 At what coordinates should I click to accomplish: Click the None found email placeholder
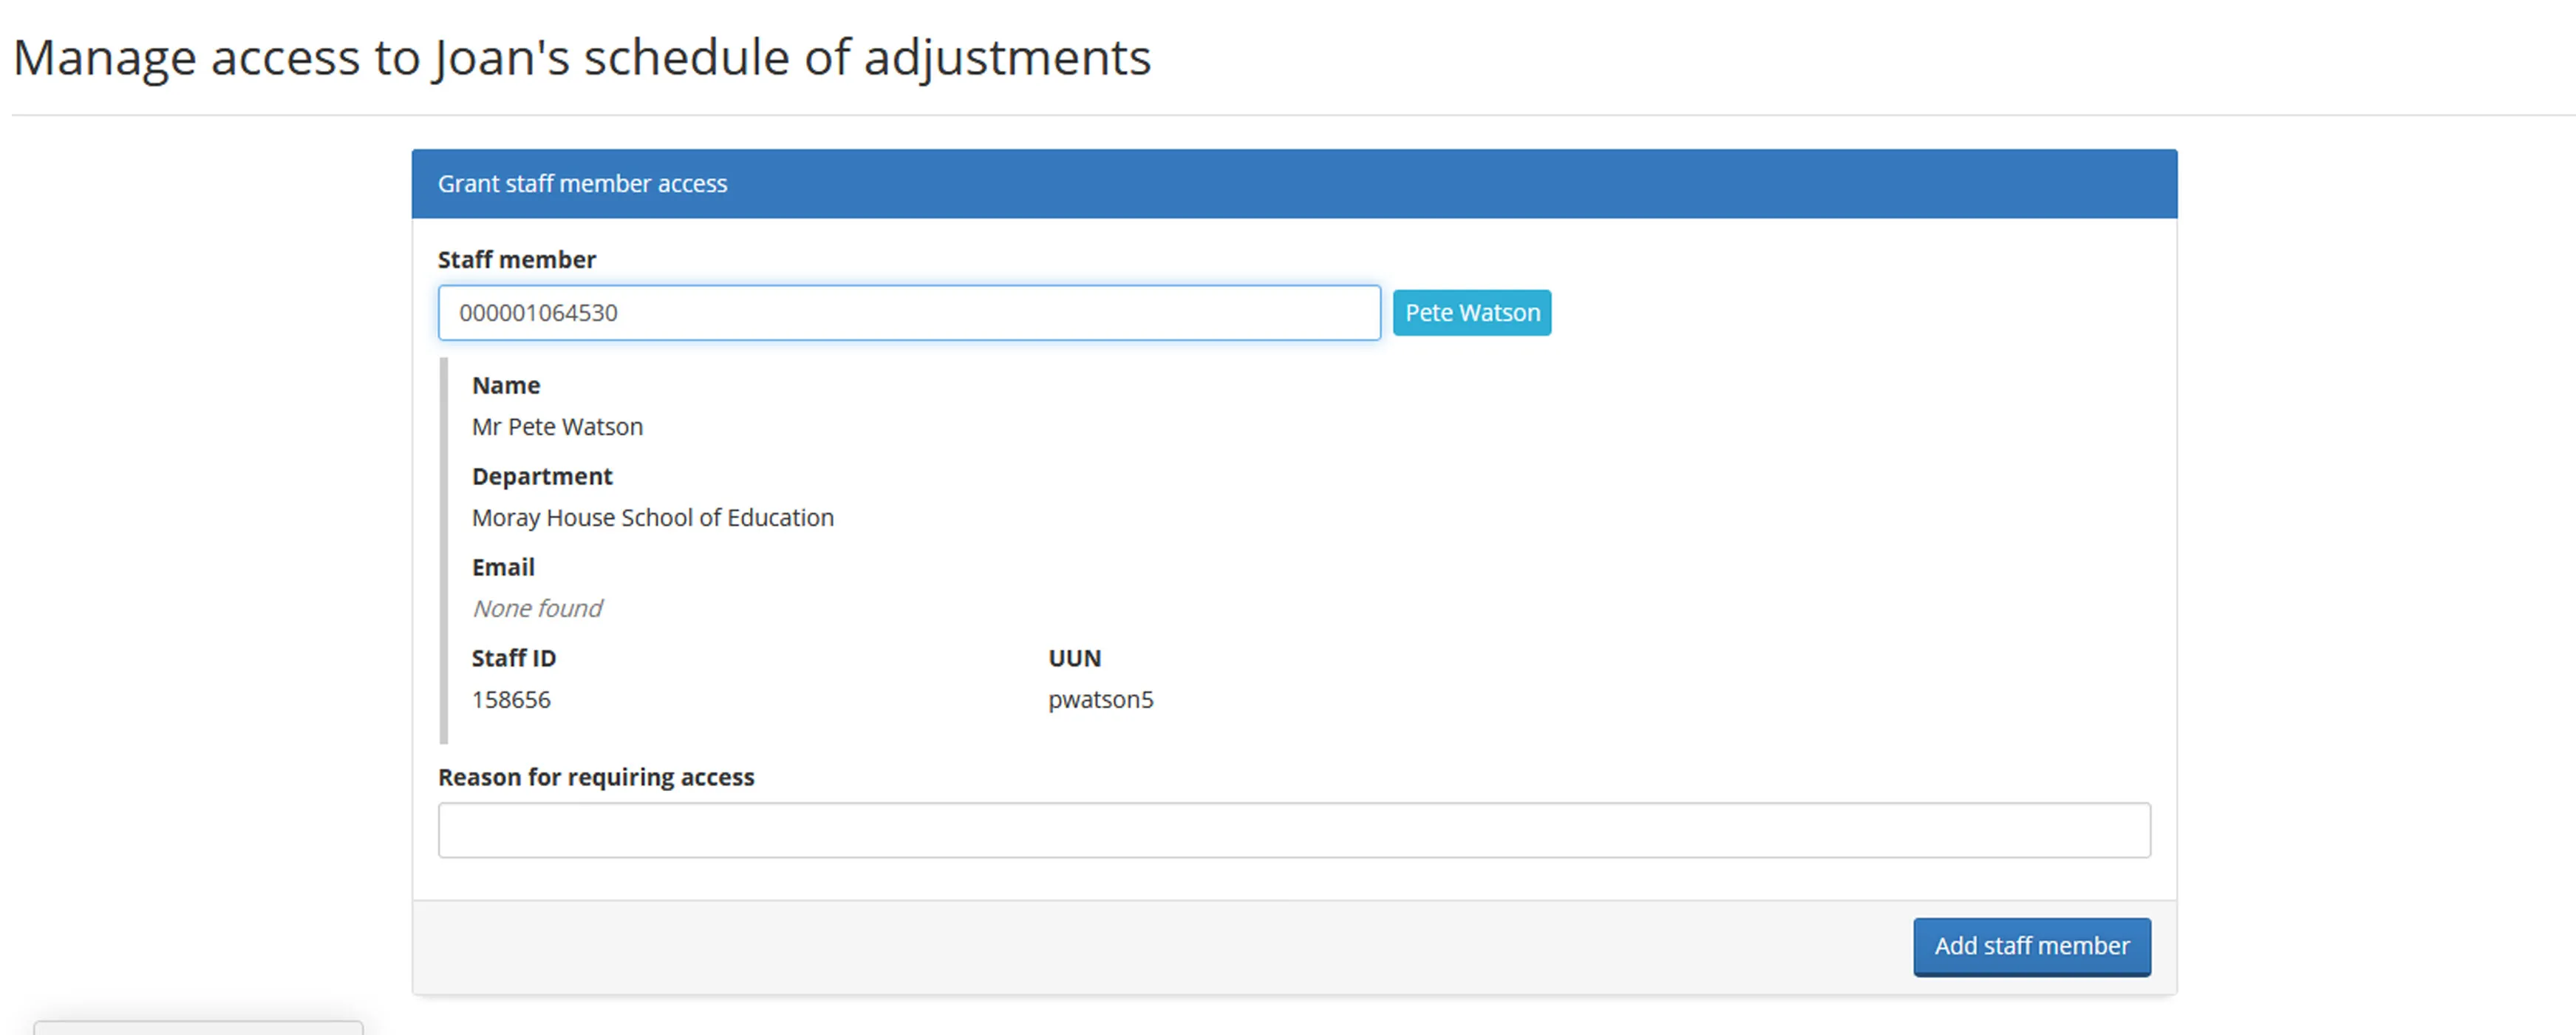tap(537, 607)
